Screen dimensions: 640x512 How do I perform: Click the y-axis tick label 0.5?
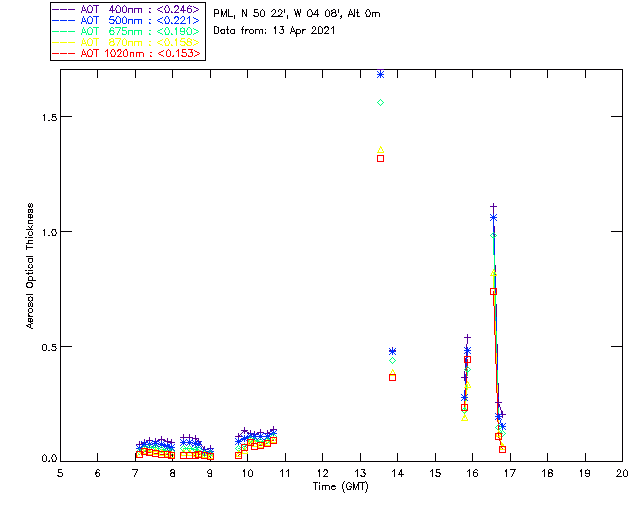pyautogui.click(x=49, y=347)
